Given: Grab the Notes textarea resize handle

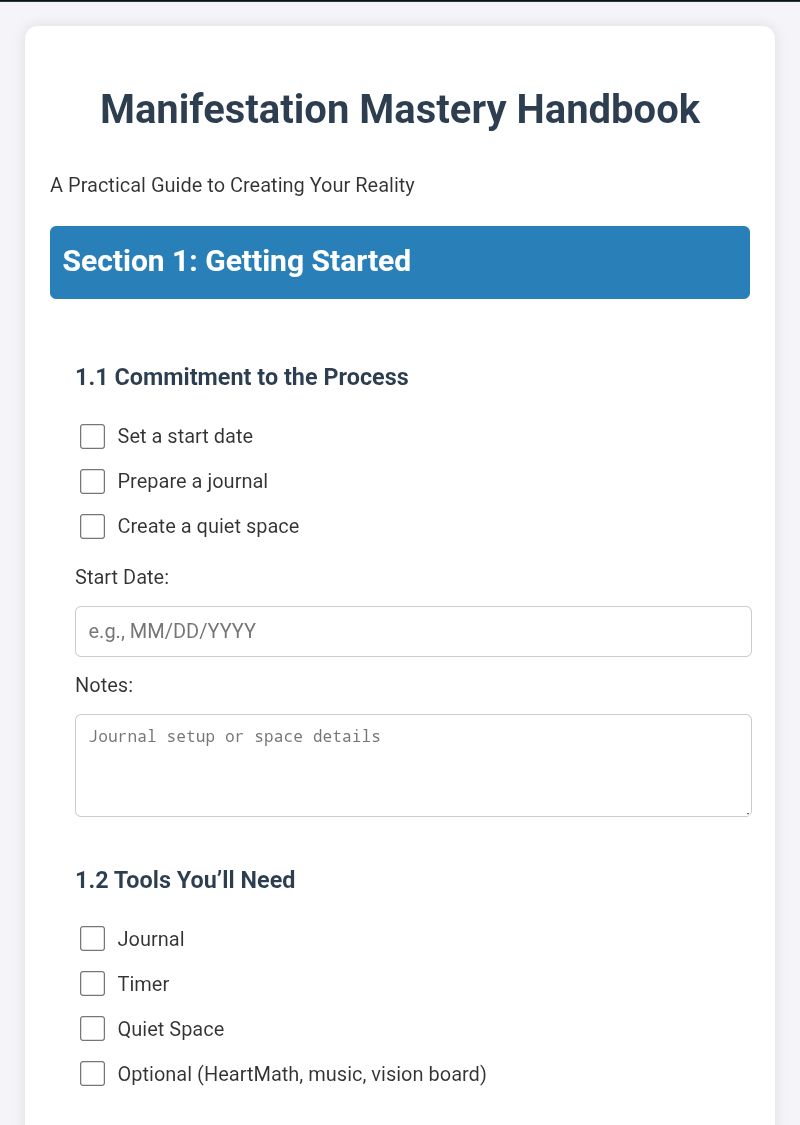Looking at the screenshot, I should click(x=747, y=812).
